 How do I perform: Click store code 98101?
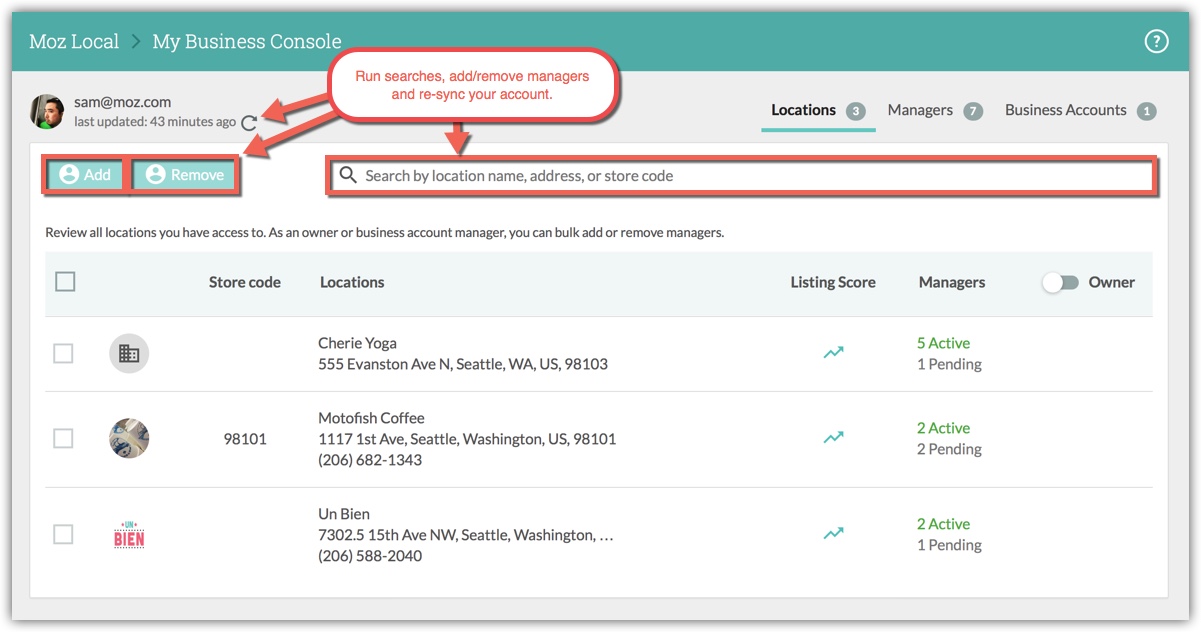245,438
